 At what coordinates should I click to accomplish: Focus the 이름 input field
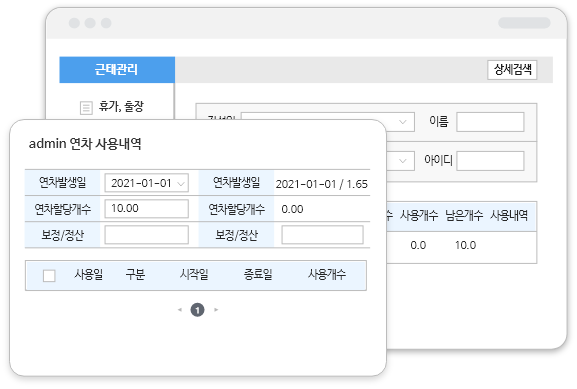click(x=490, y=122)
